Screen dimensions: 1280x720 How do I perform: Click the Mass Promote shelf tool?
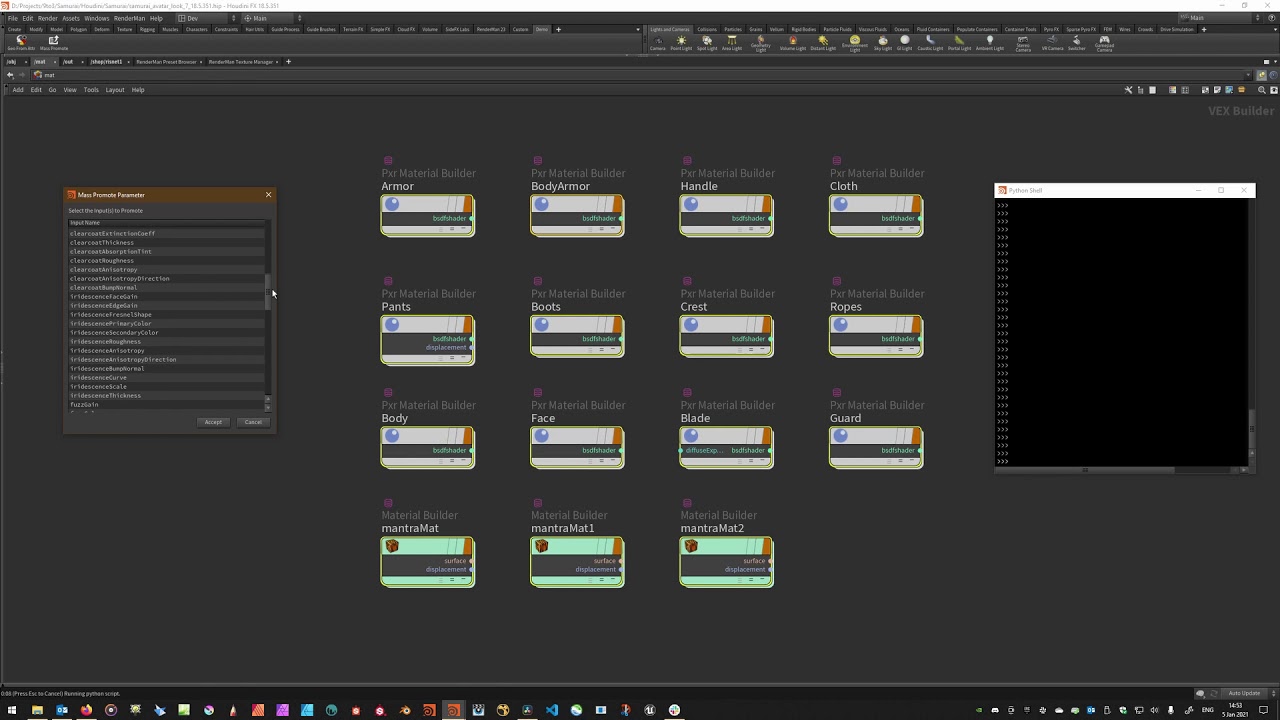pos(54,43)
